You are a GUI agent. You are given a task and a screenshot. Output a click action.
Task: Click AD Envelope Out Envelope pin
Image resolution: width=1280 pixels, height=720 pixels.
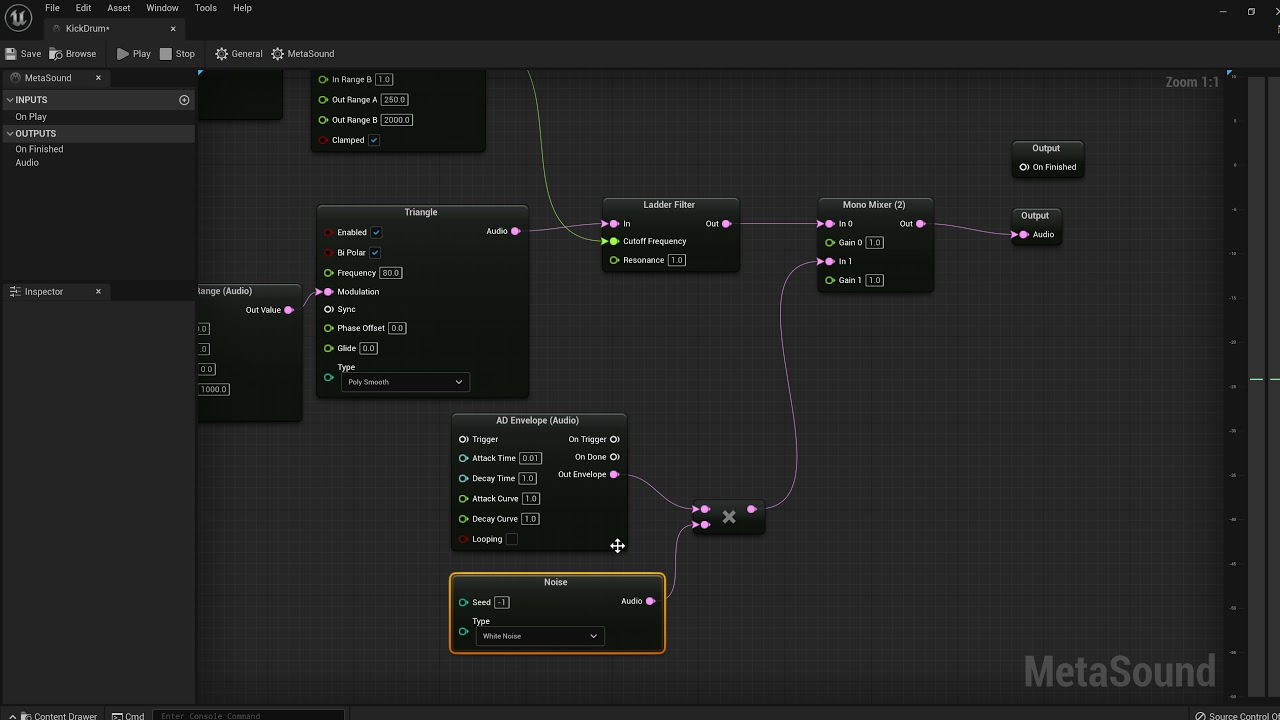tap(614, 474)
